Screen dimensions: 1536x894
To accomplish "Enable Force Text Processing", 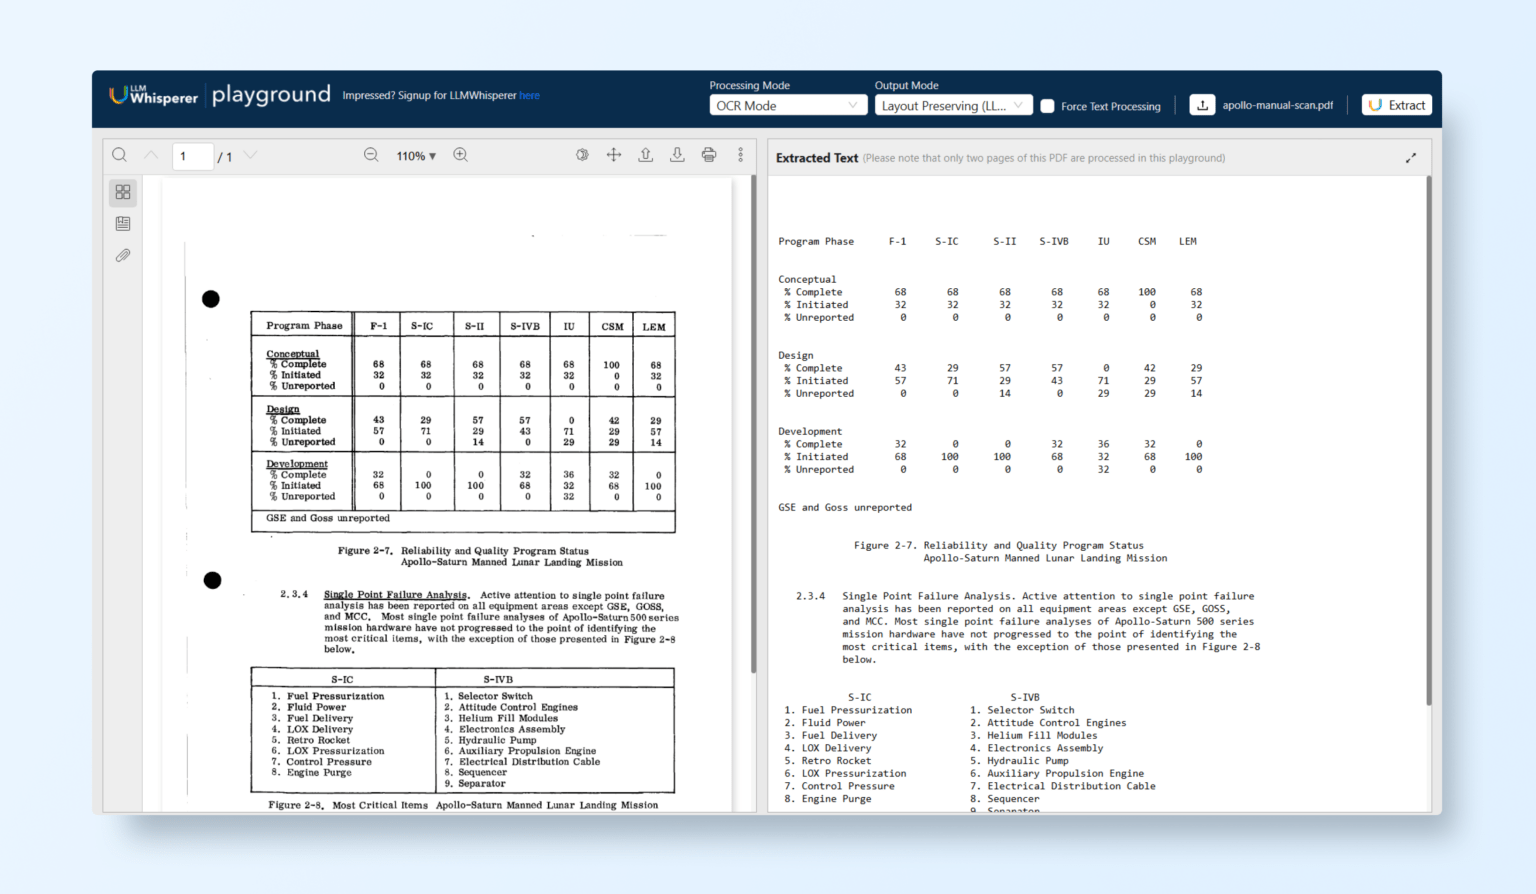I will (x=1047, y=105).
